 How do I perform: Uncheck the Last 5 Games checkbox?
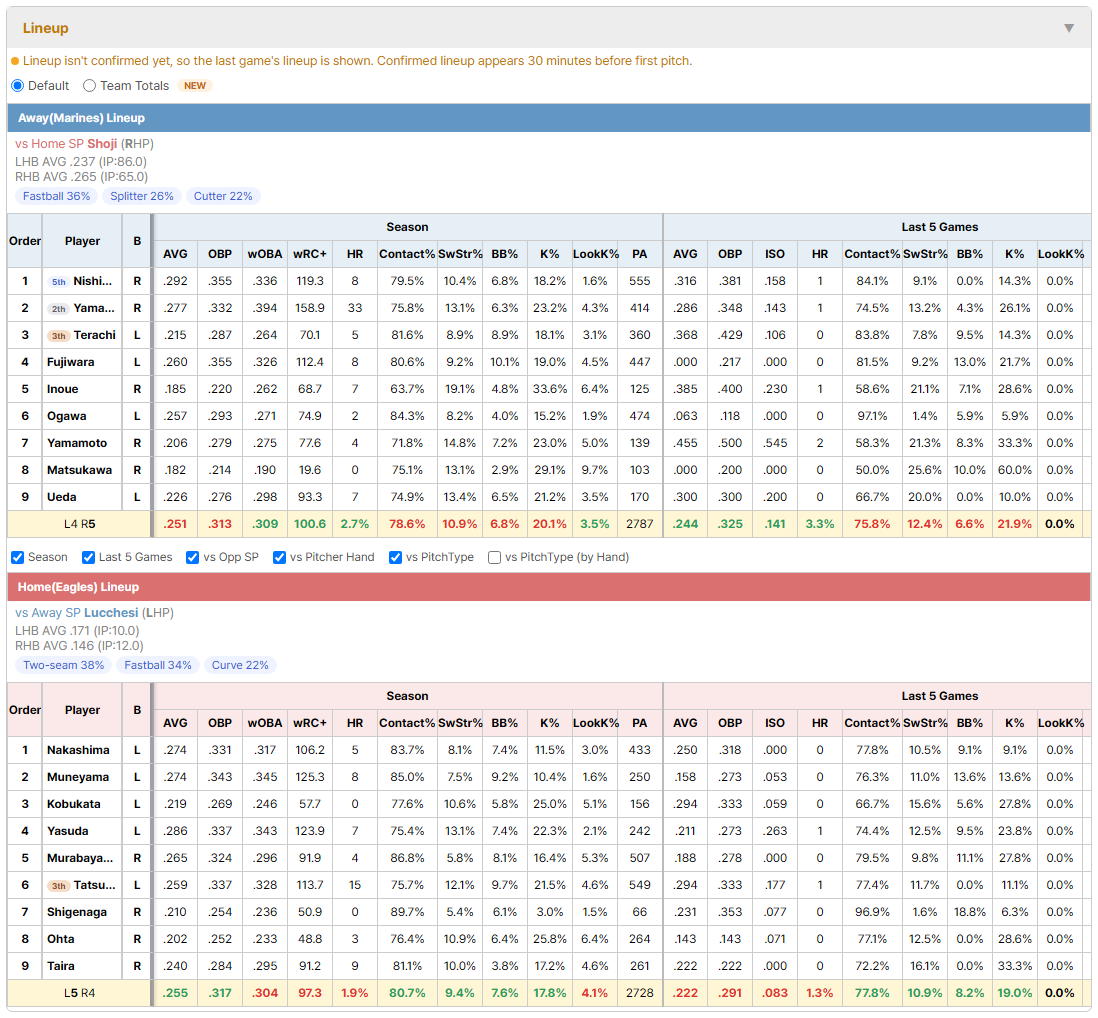[x=88, y=557]
